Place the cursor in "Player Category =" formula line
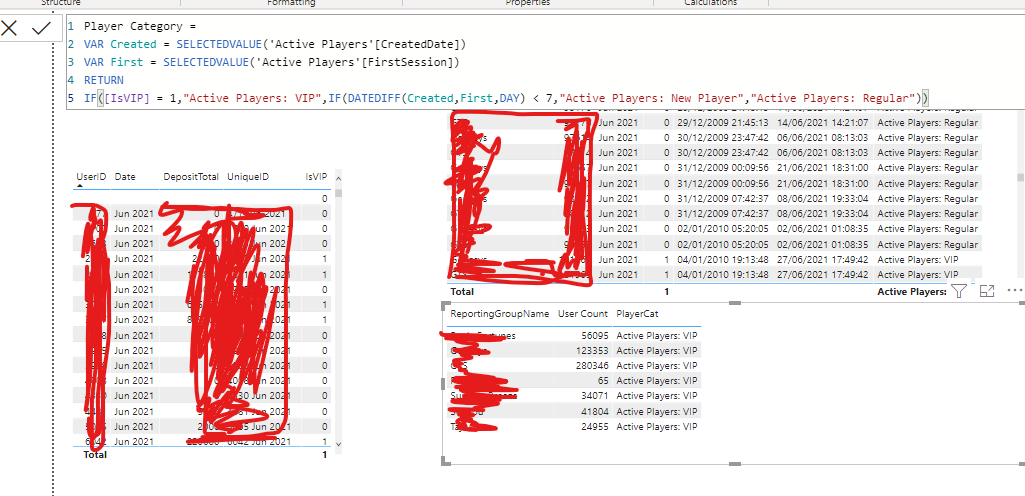 tap(140, 27)
